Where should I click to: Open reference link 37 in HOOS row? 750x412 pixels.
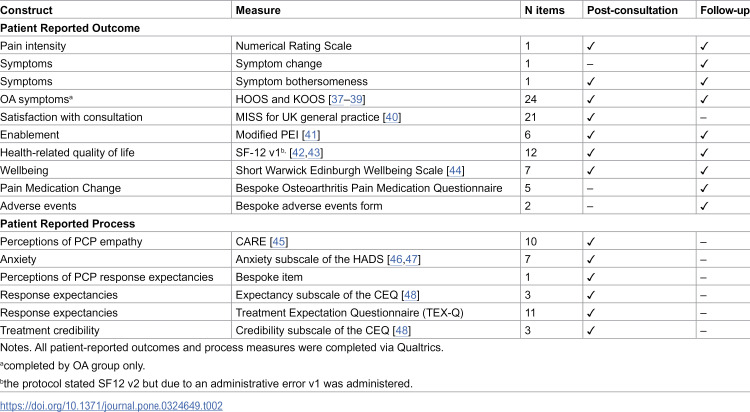337,99
